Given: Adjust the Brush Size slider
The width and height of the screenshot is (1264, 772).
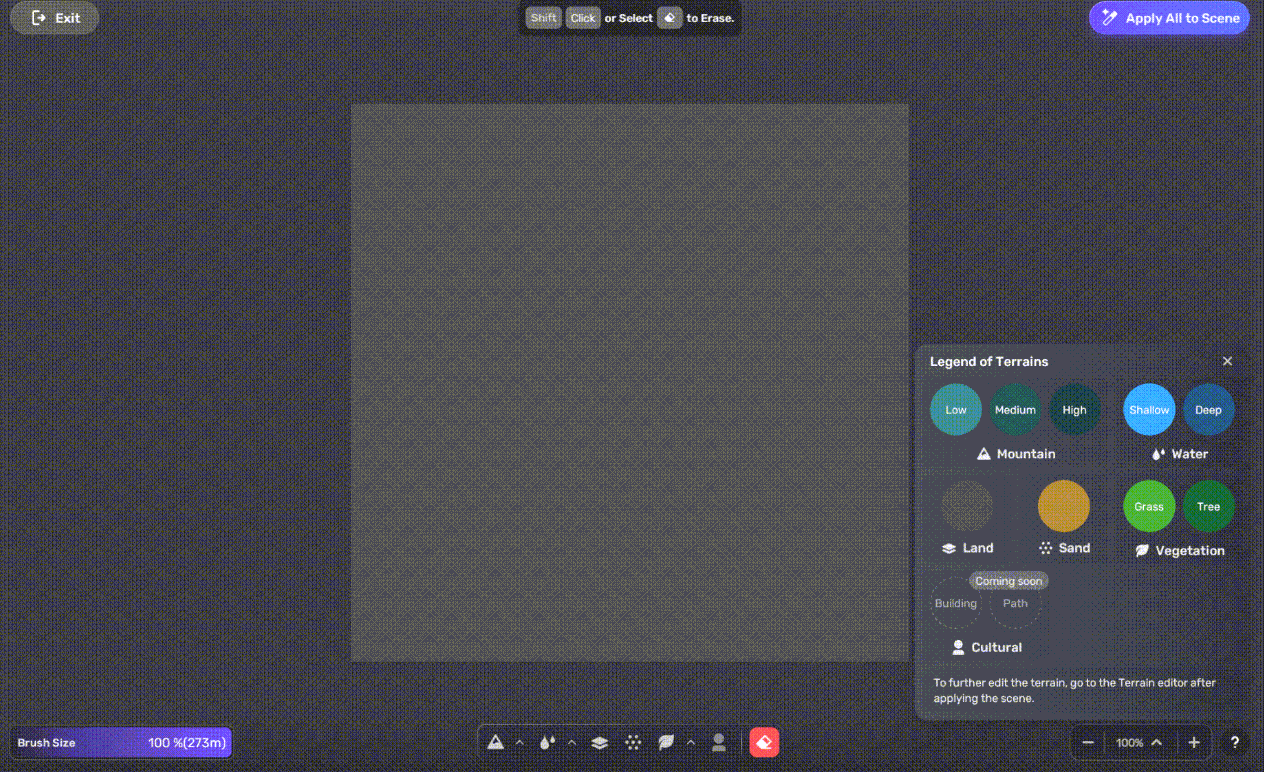Looking at the screenshot, I should coord(121,743).
